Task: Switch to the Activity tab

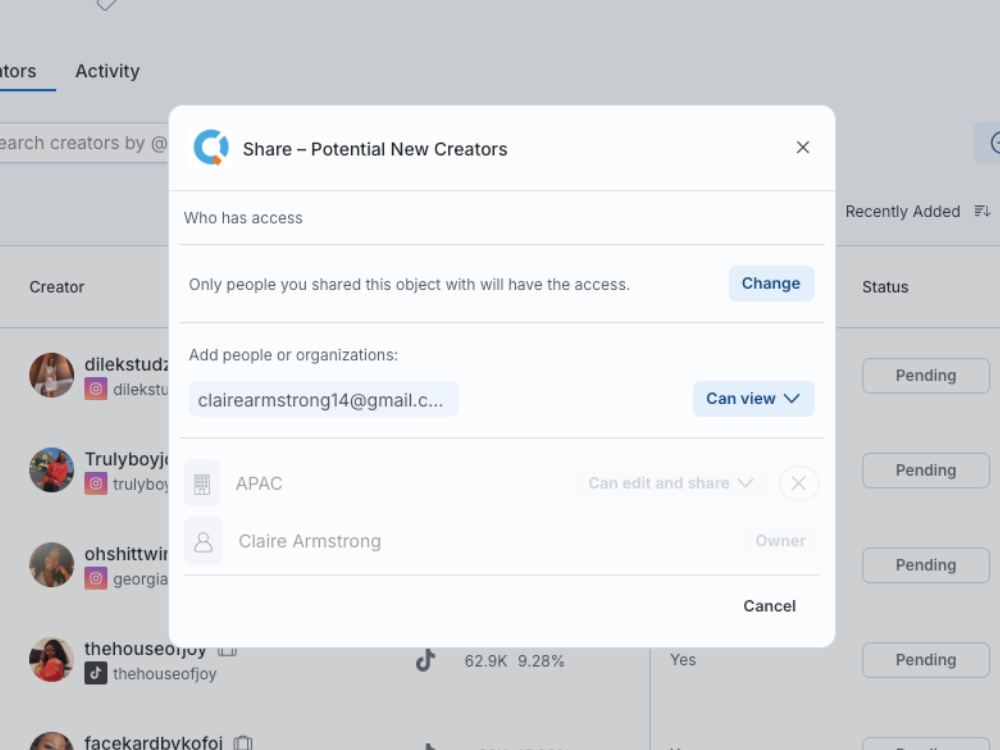Action: click(x=107, y=71)
